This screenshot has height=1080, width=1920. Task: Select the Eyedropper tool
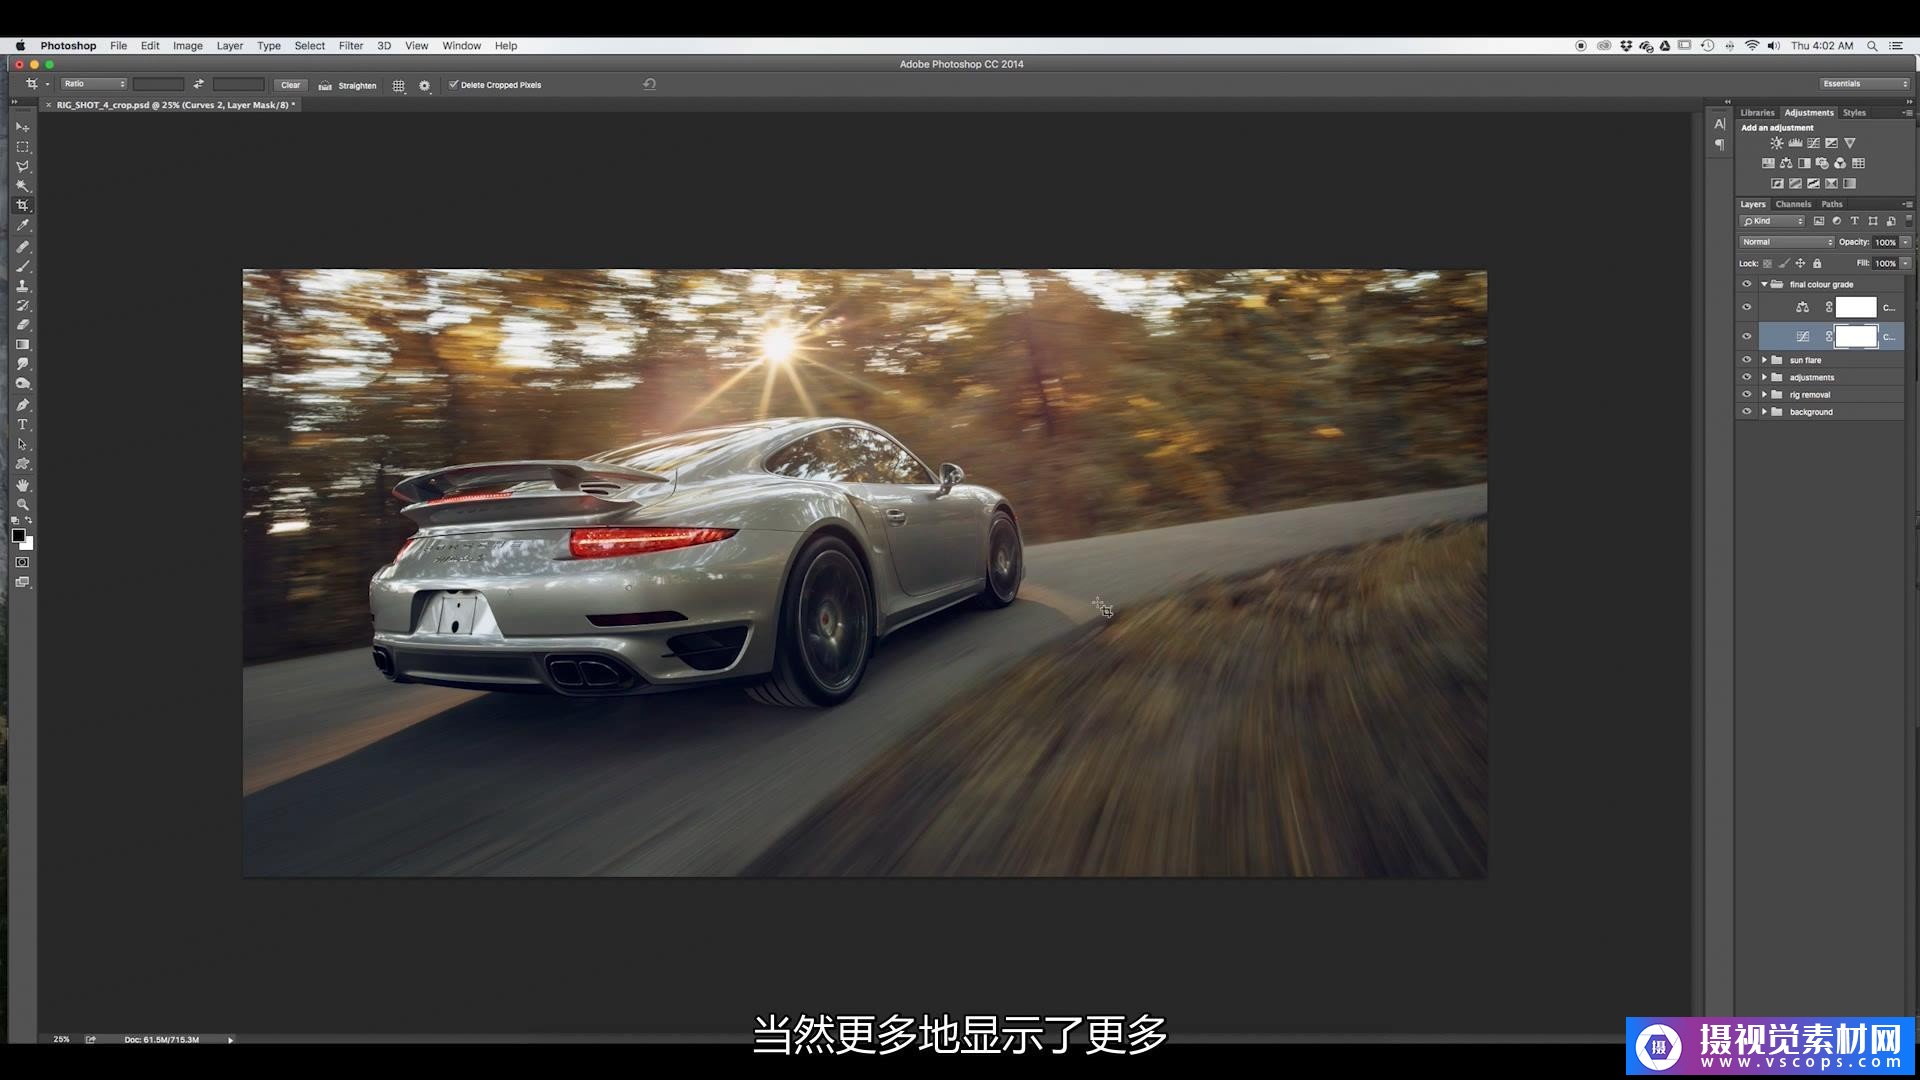22,226
